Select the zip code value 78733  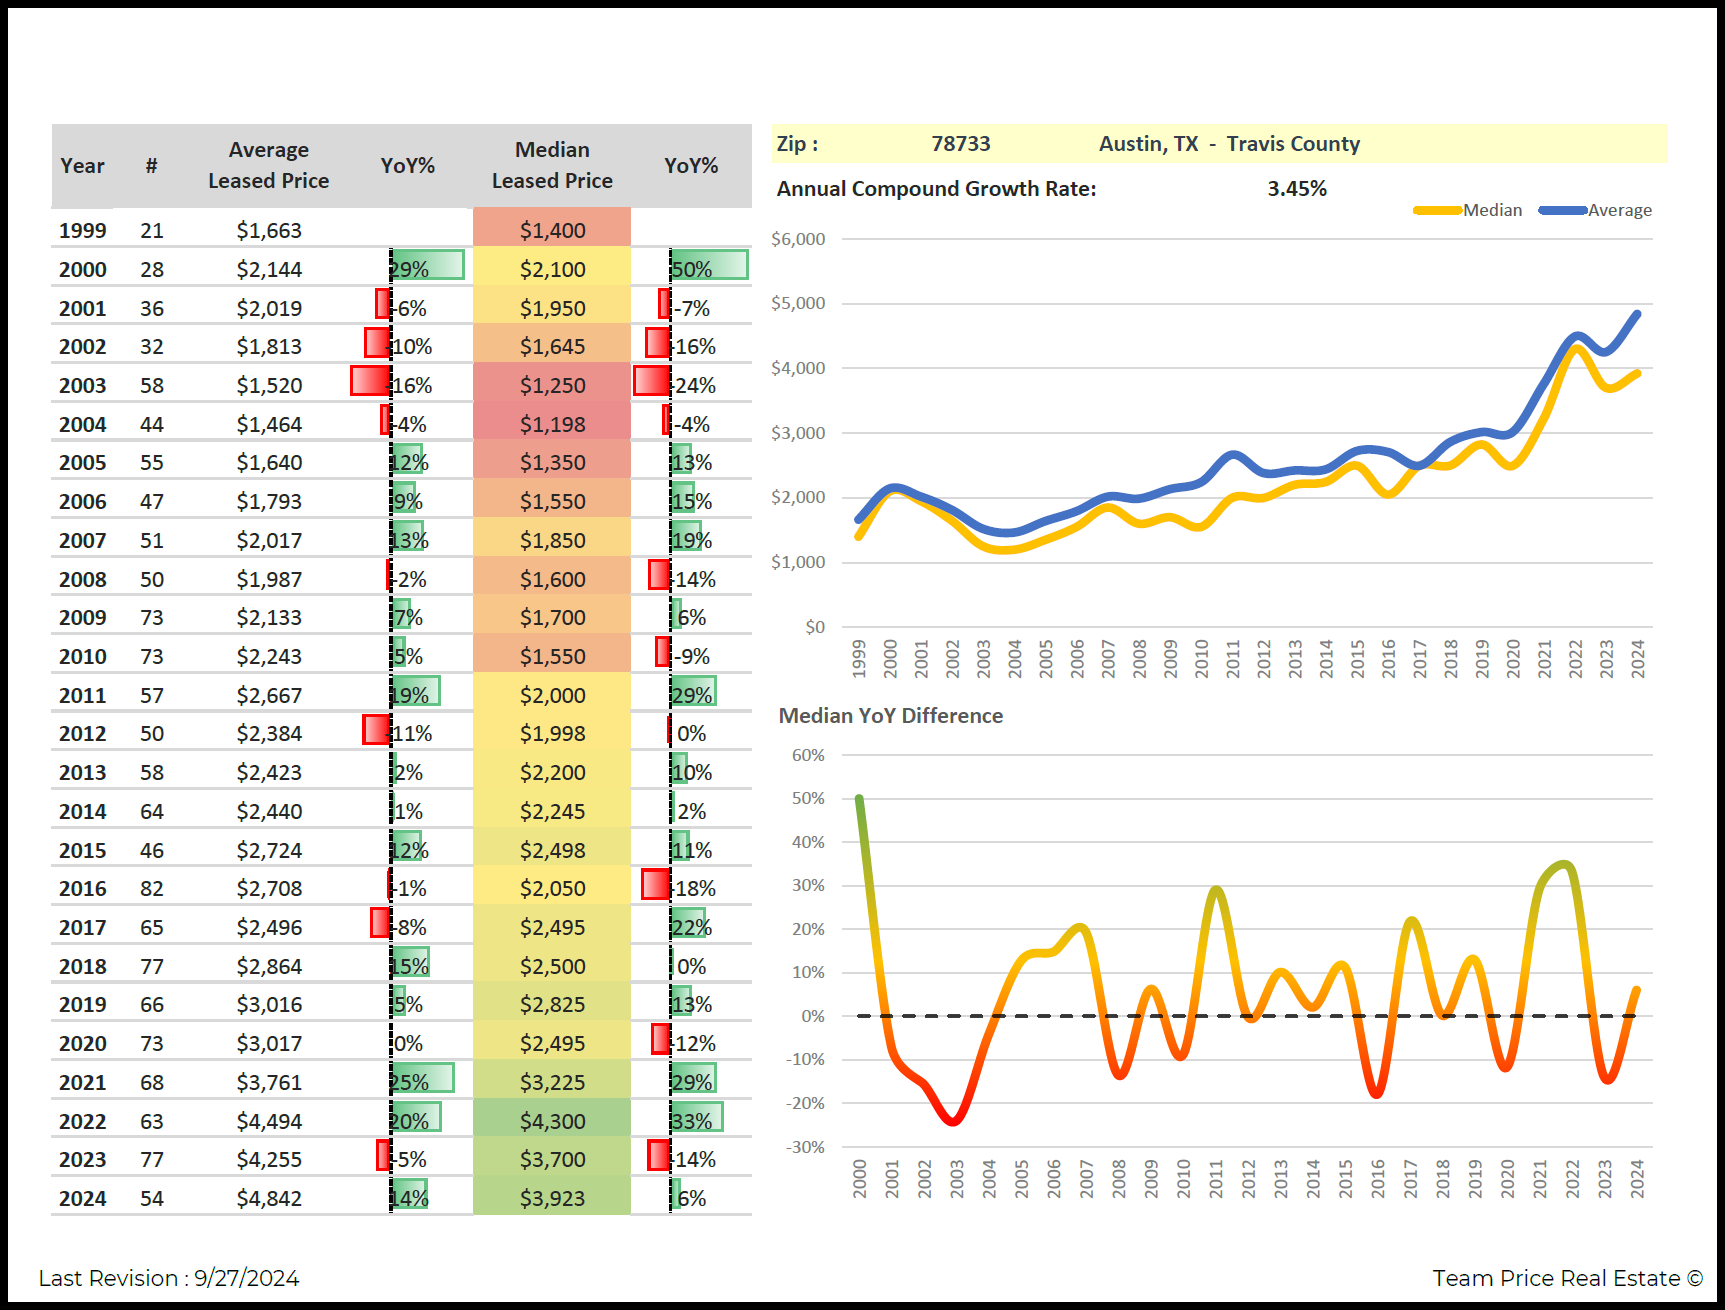(960, 144)
